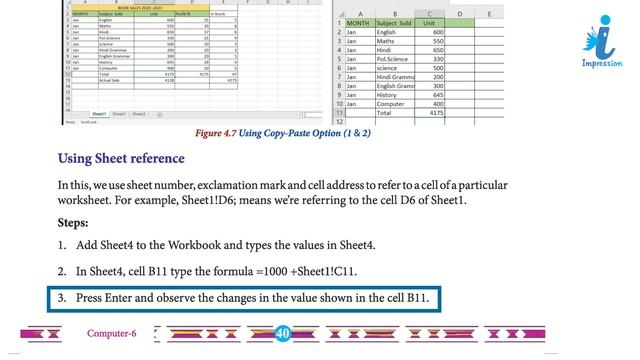
Task: Select the 'Total' cell in row 11
Action: pos(395,113)
